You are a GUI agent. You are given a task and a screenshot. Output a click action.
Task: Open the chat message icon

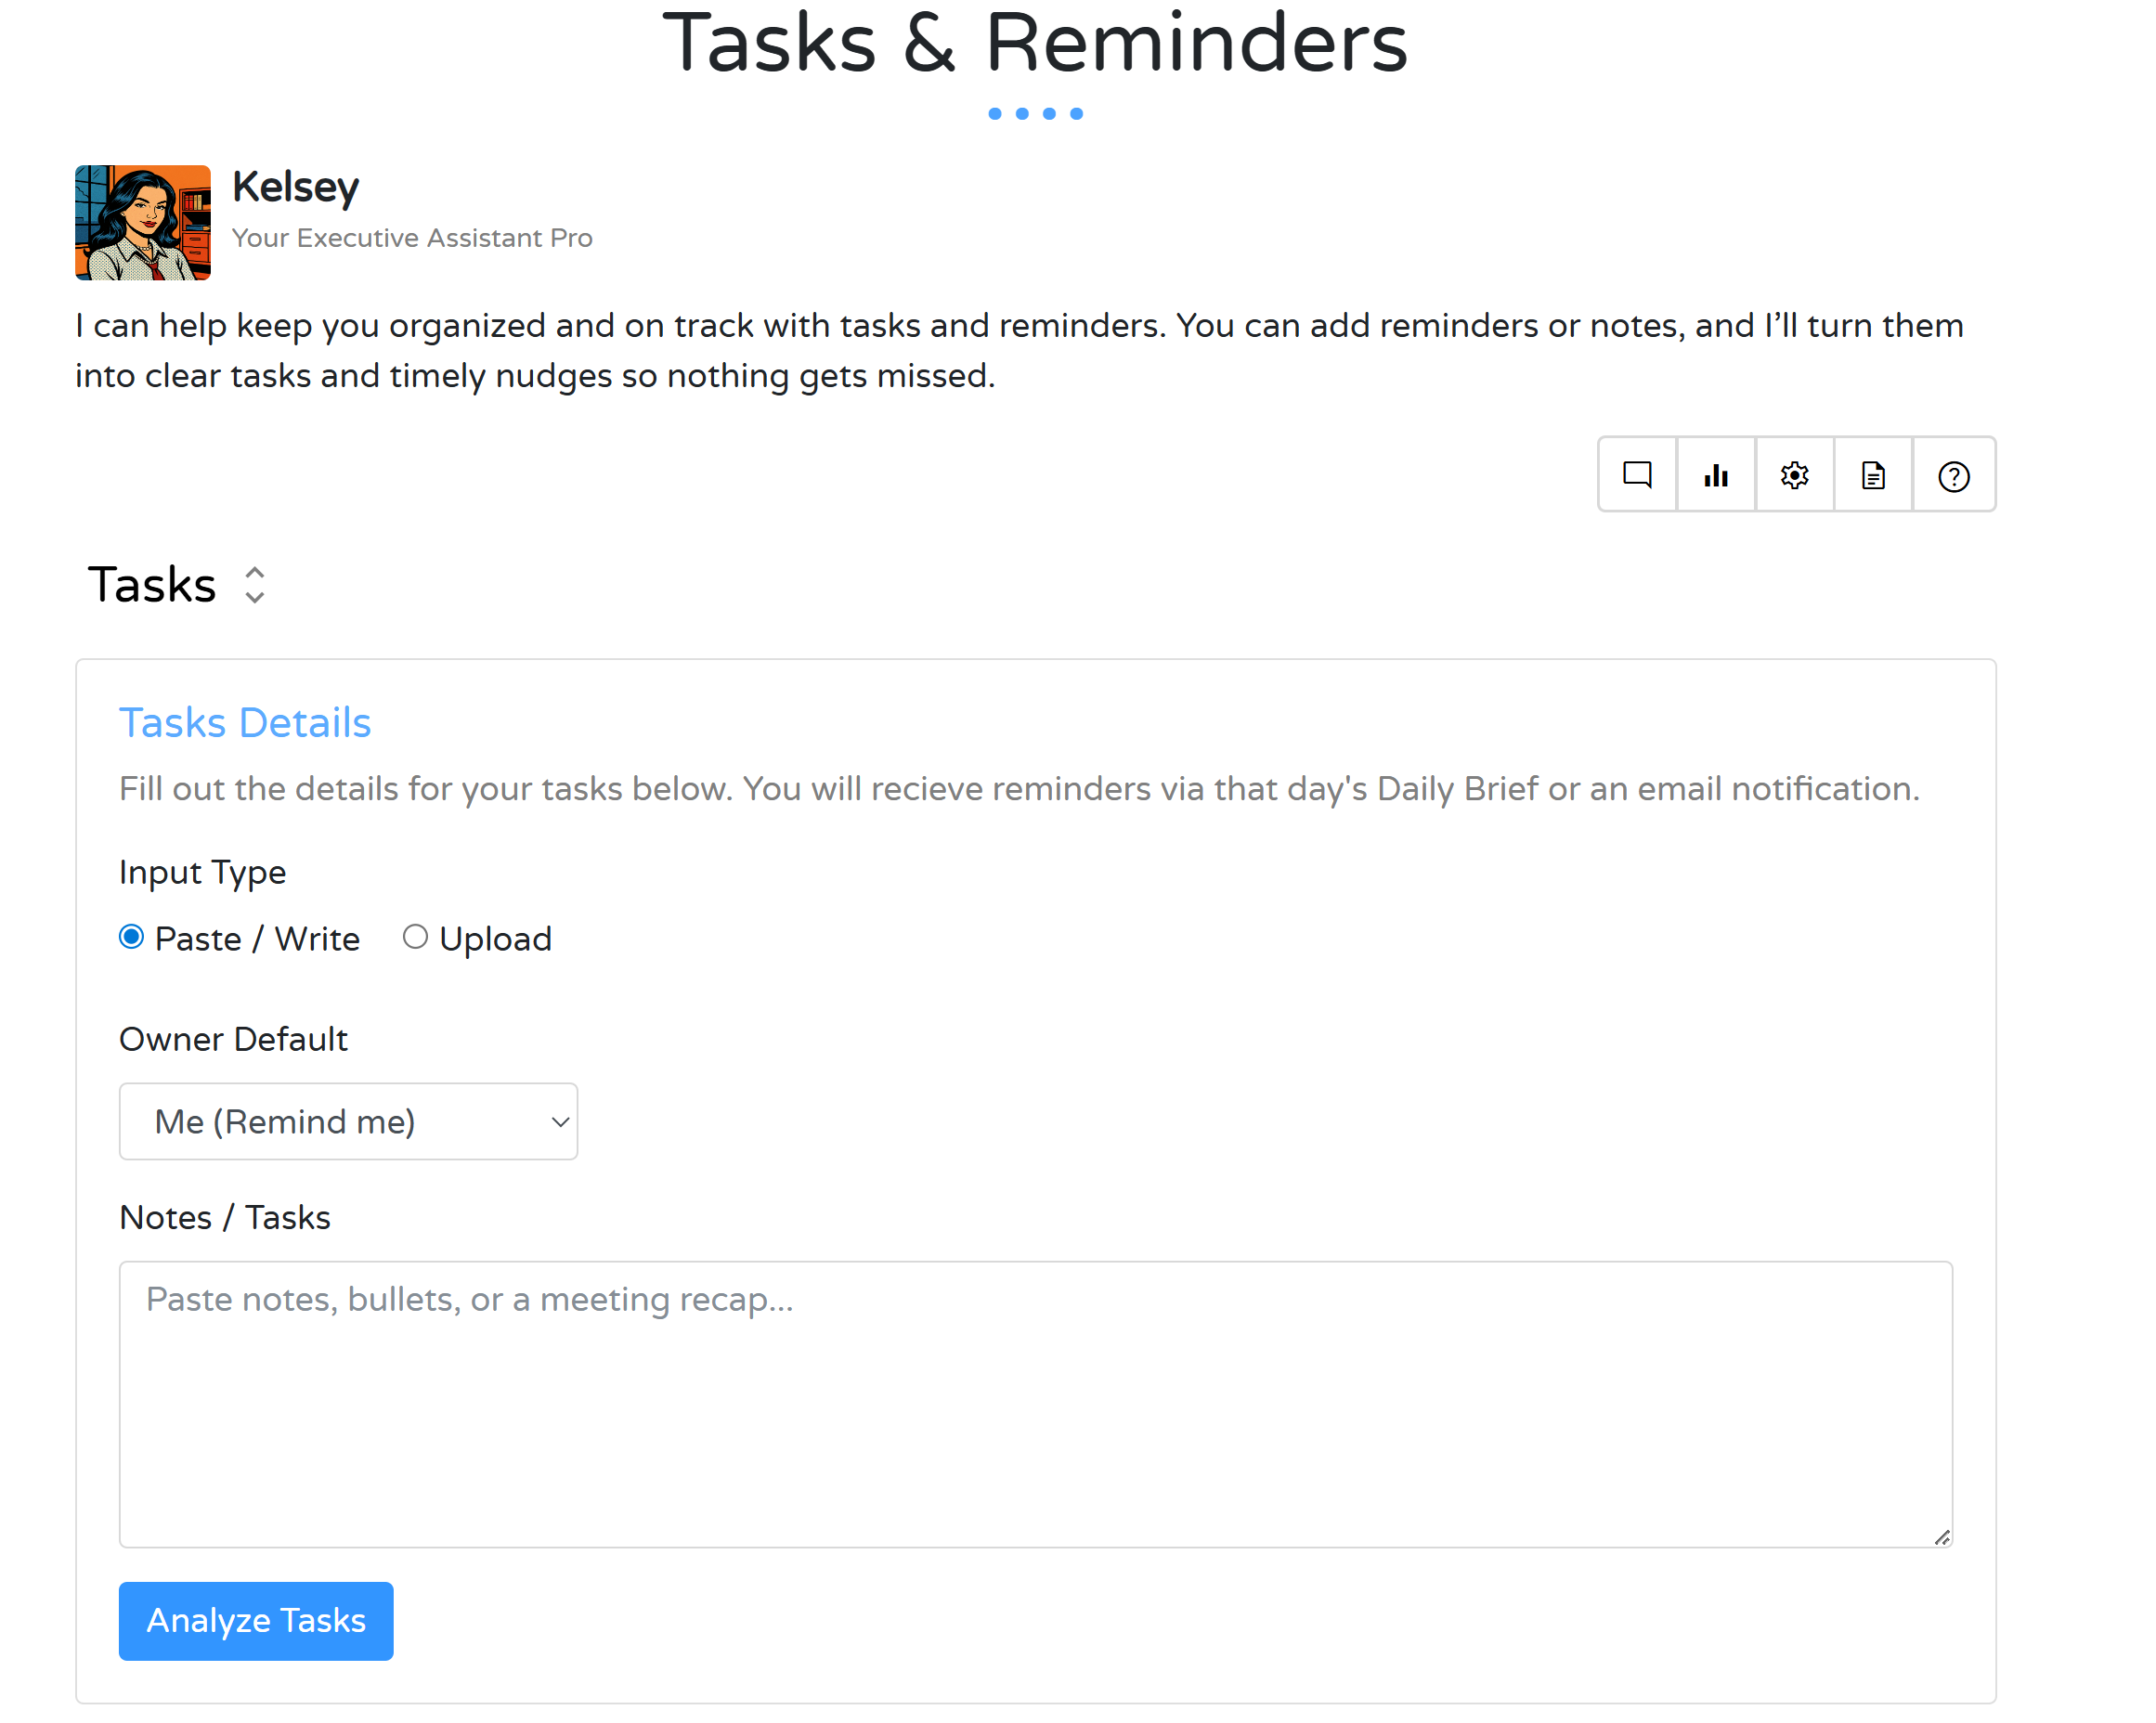[x=1637, y=475]
